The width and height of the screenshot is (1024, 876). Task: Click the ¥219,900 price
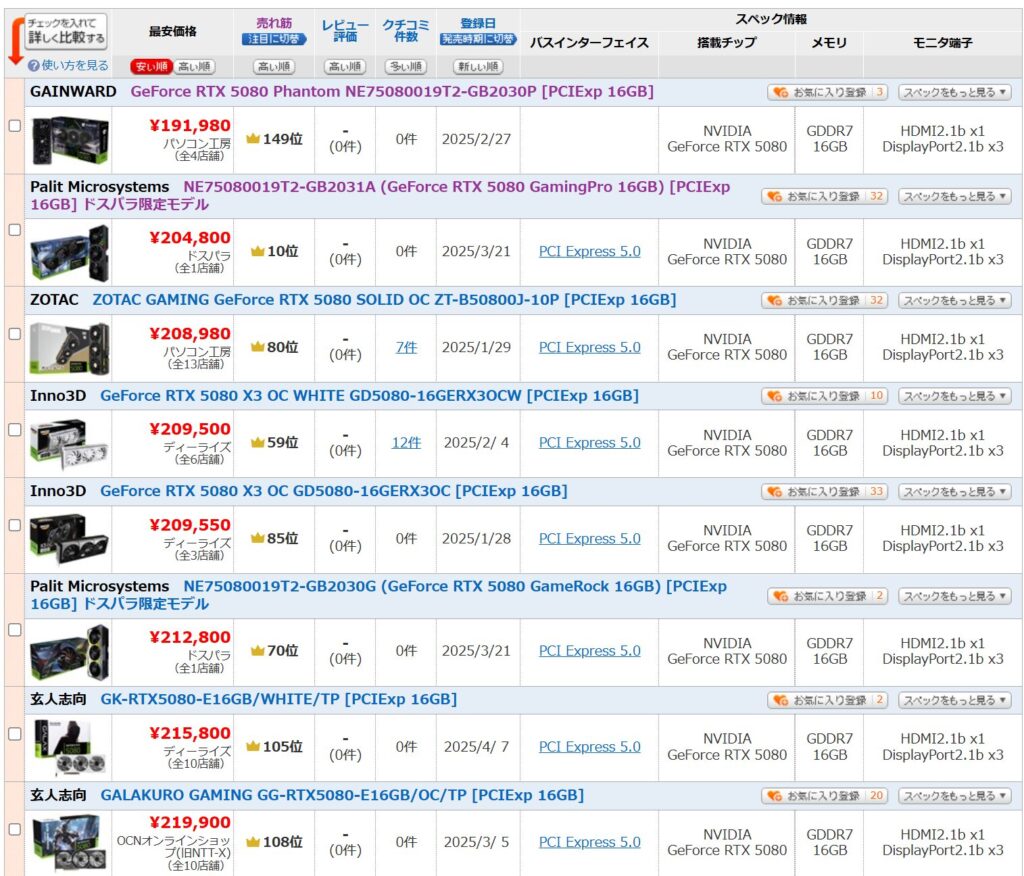point(190,822)
